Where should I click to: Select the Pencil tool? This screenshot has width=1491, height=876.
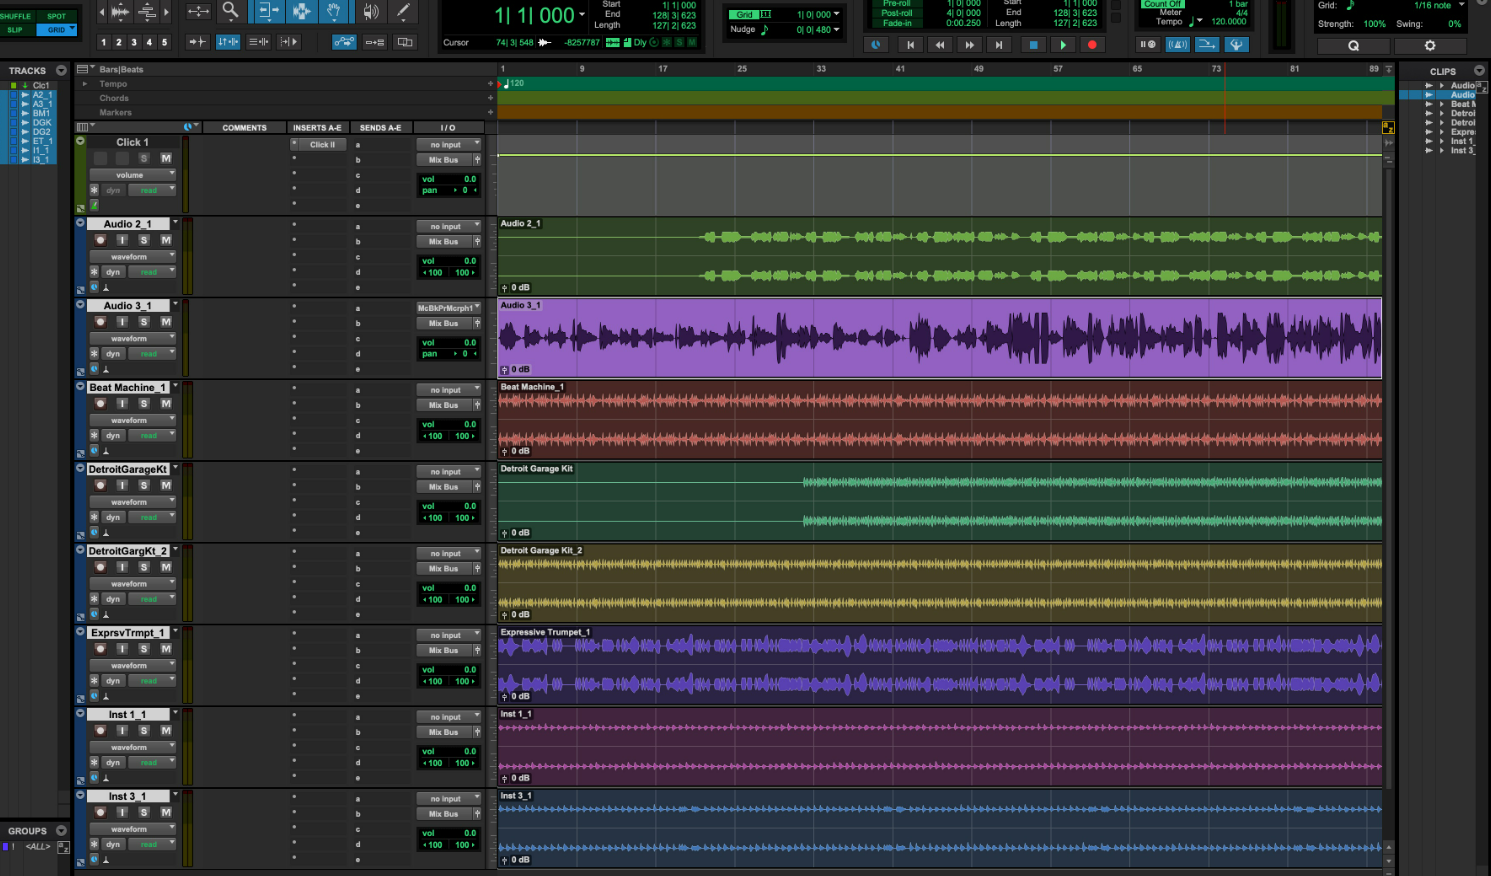[403, 11]
